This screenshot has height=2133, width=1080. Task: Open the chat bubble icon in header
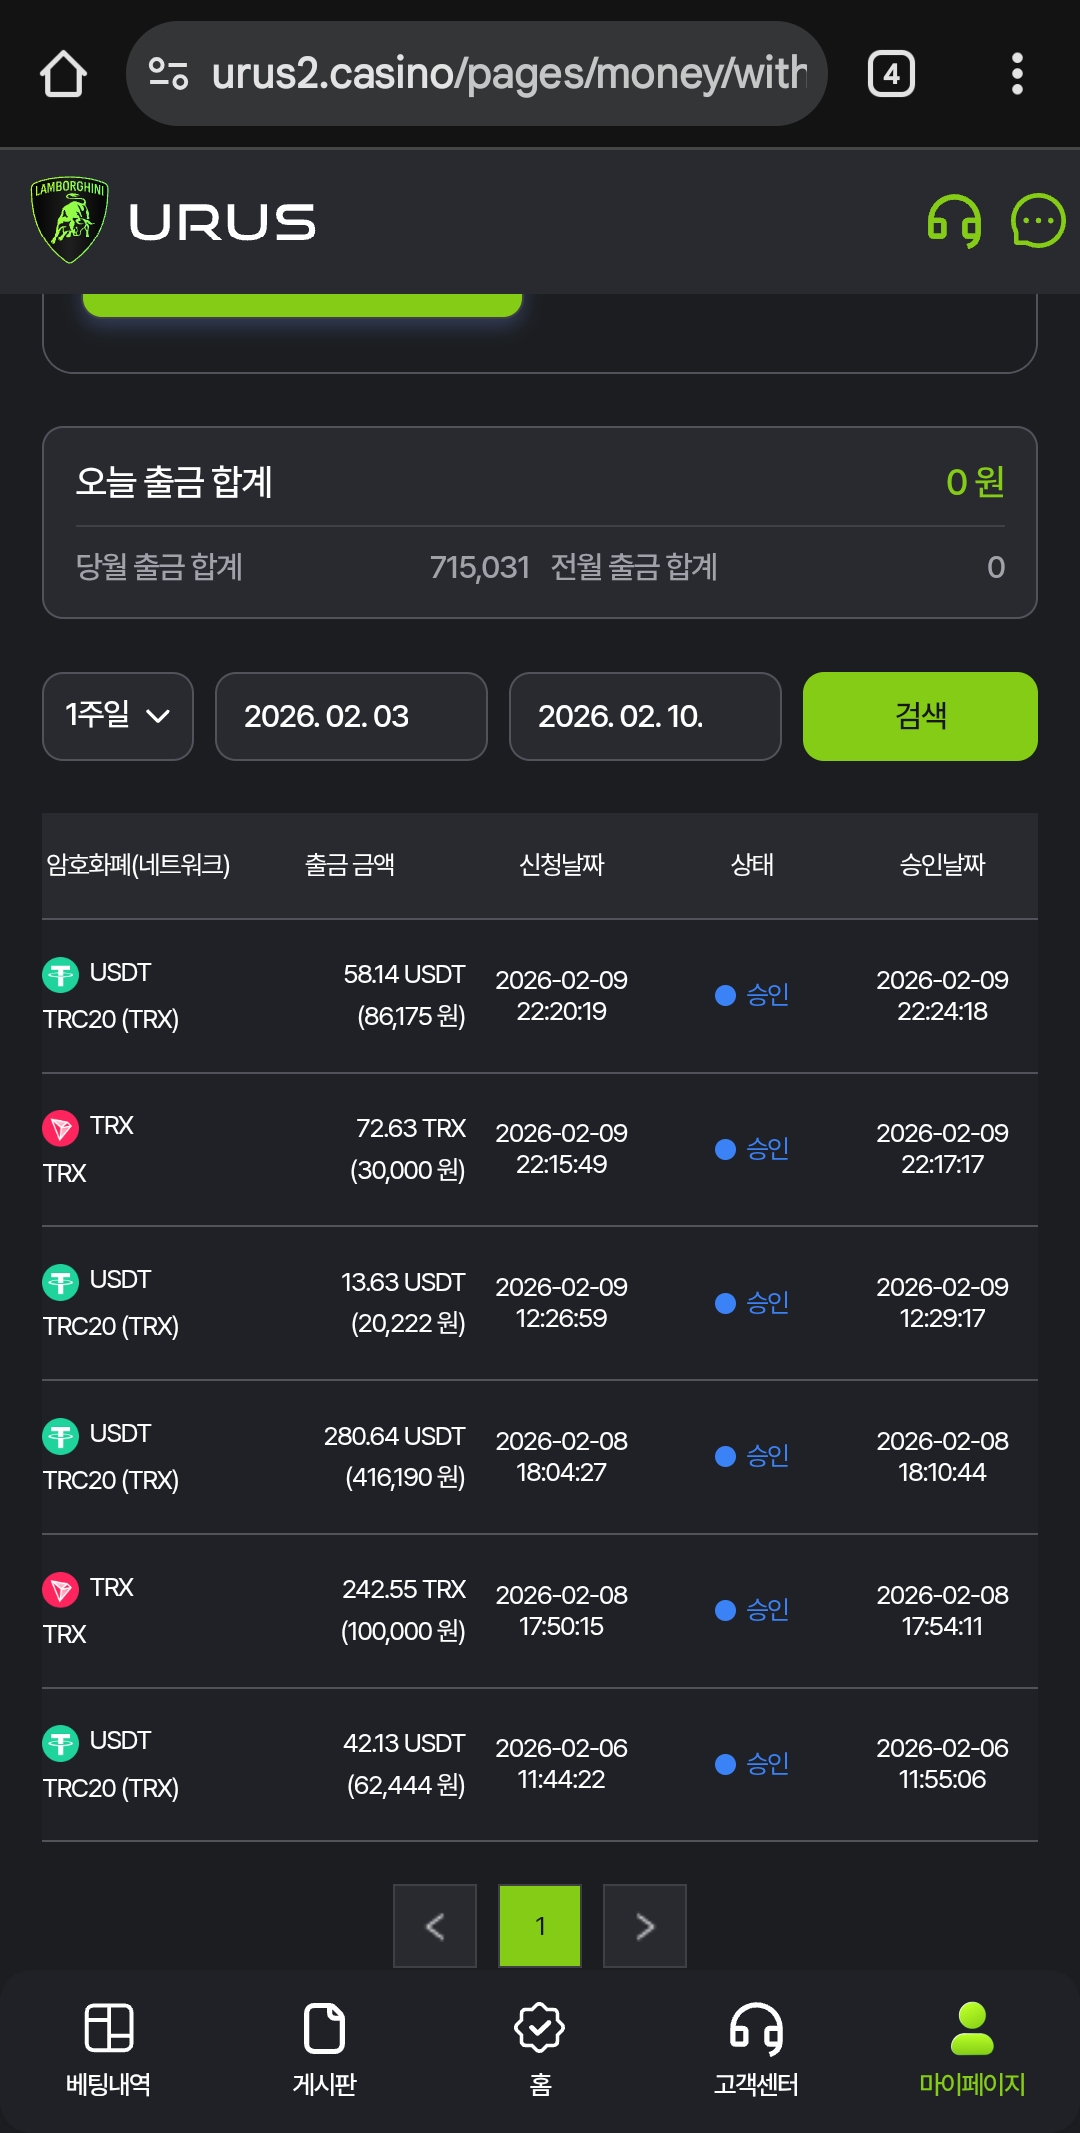pyautogui.click(x=1038, y=221)
